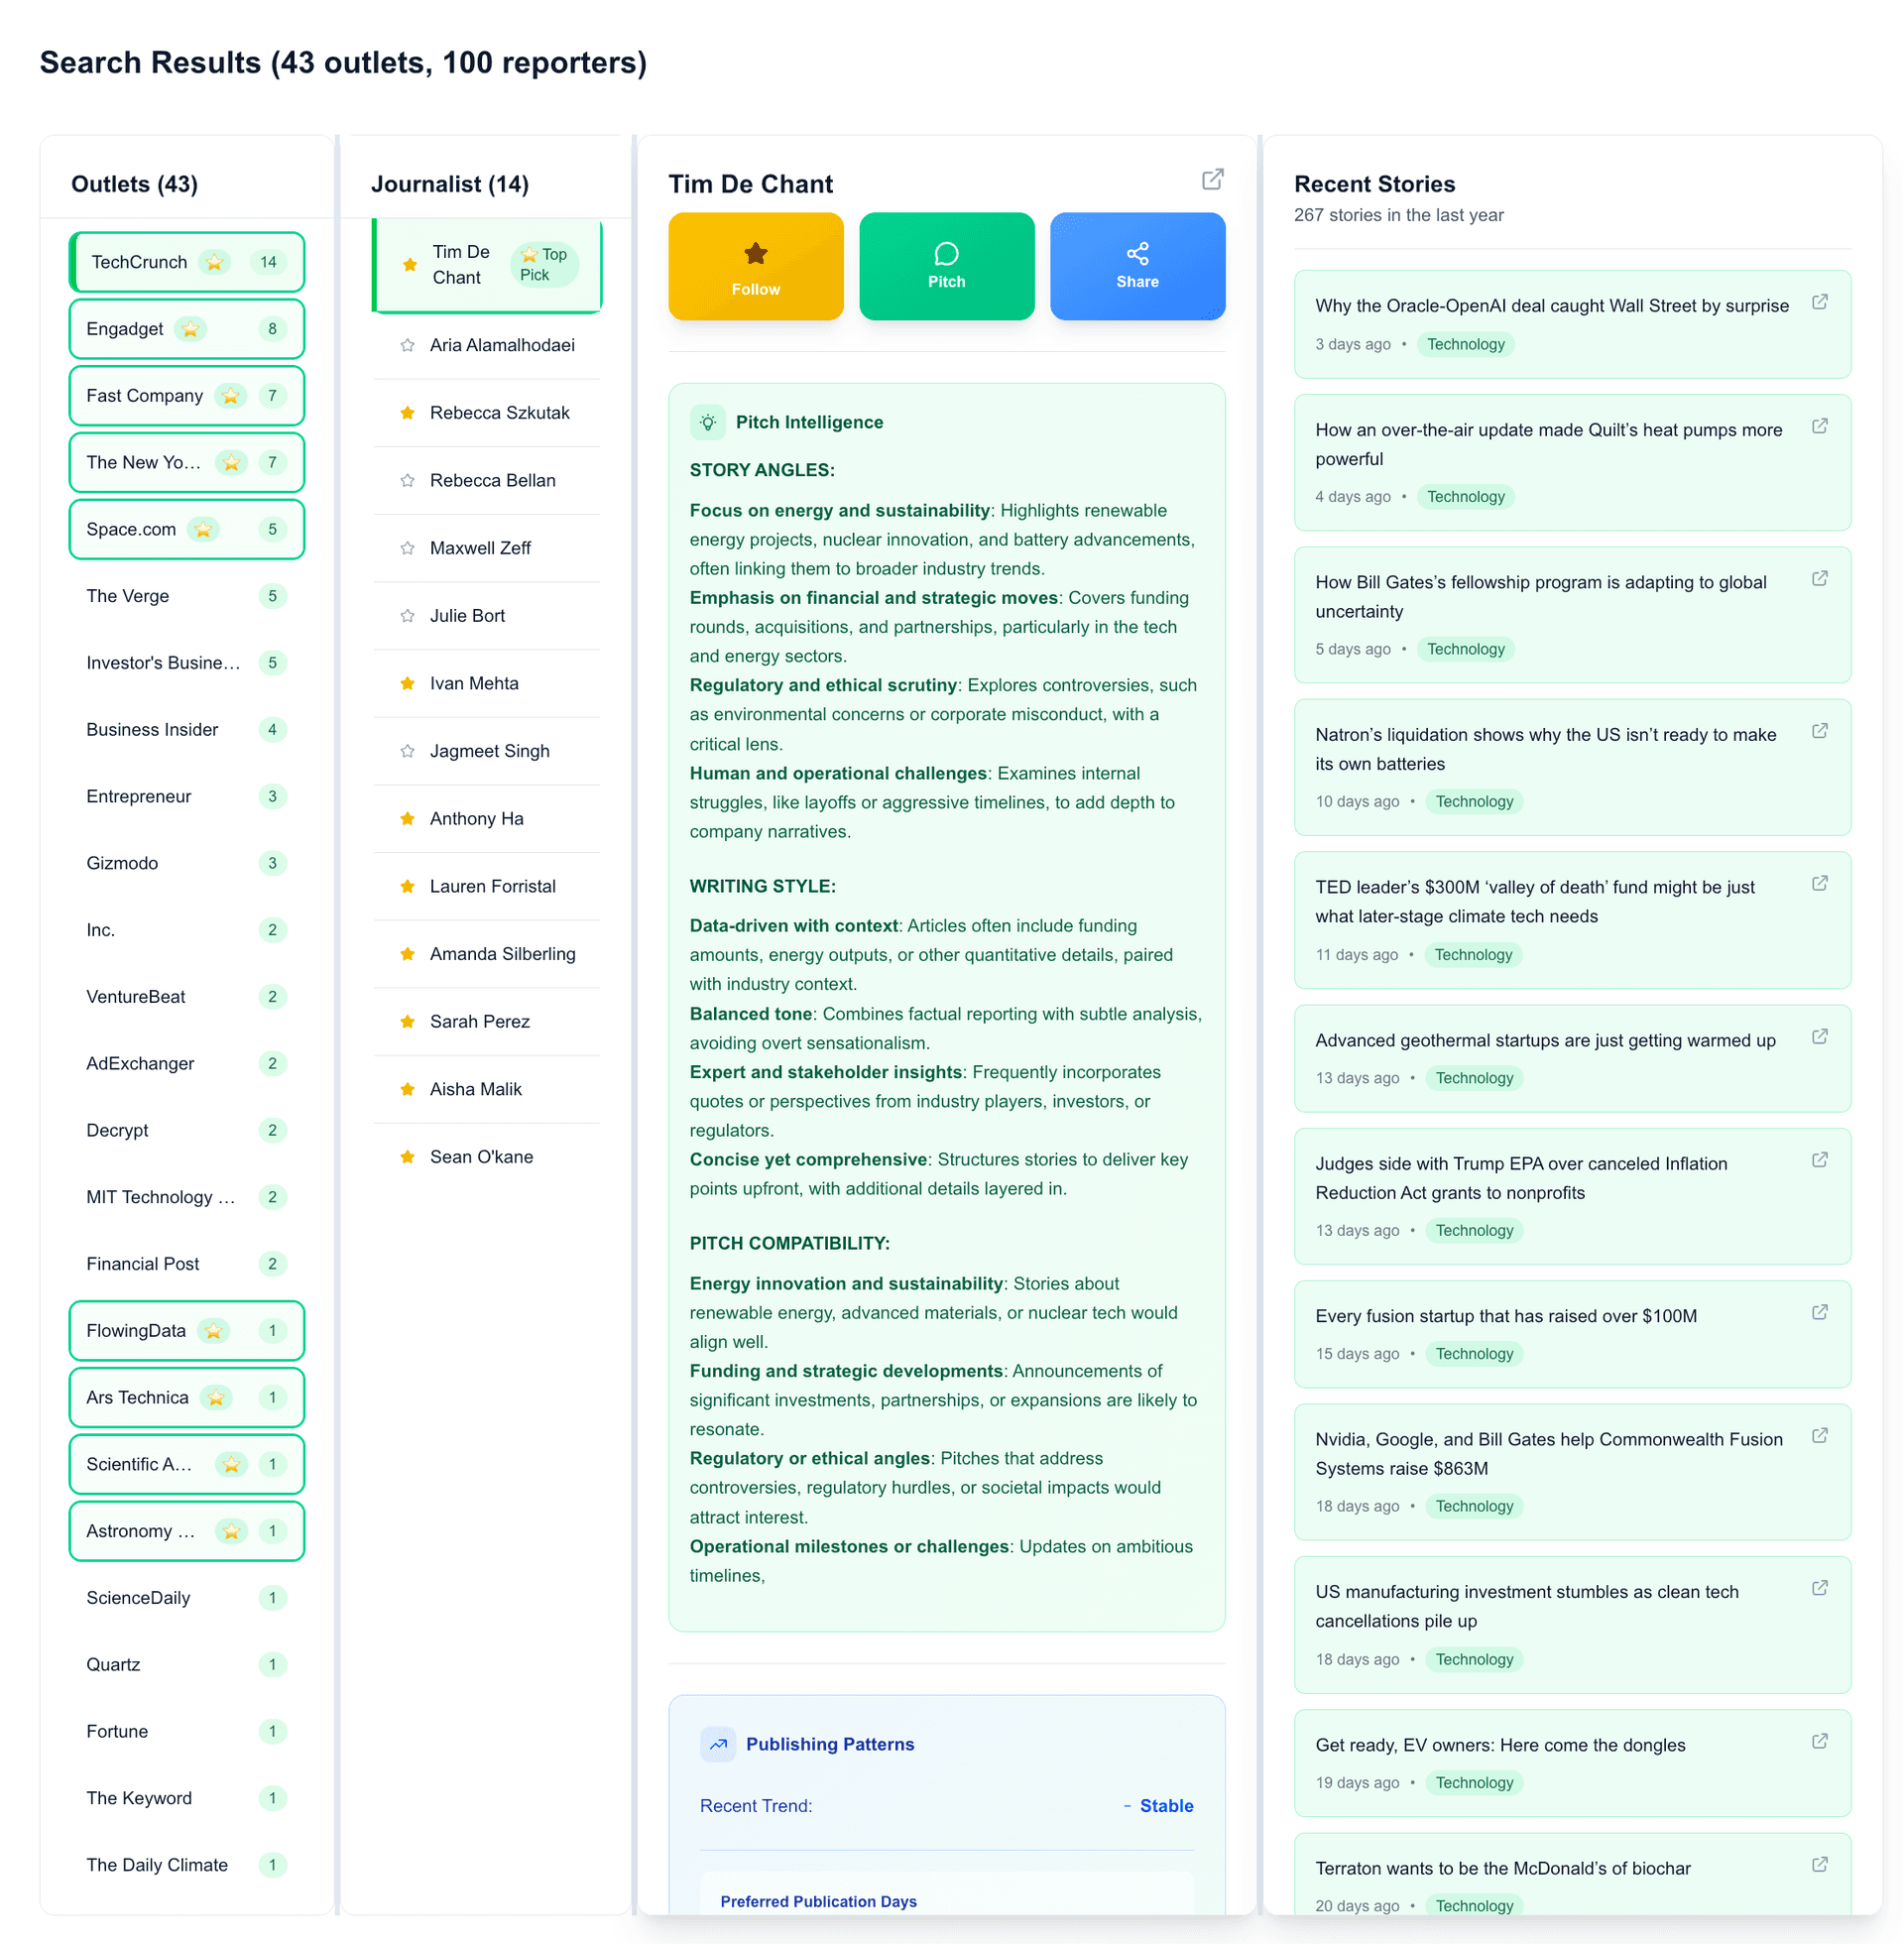This screenshot has height=1944, width=1904.
Task: Click the Pitch Intelligence lightbulb icon
Action: (707, 422)
